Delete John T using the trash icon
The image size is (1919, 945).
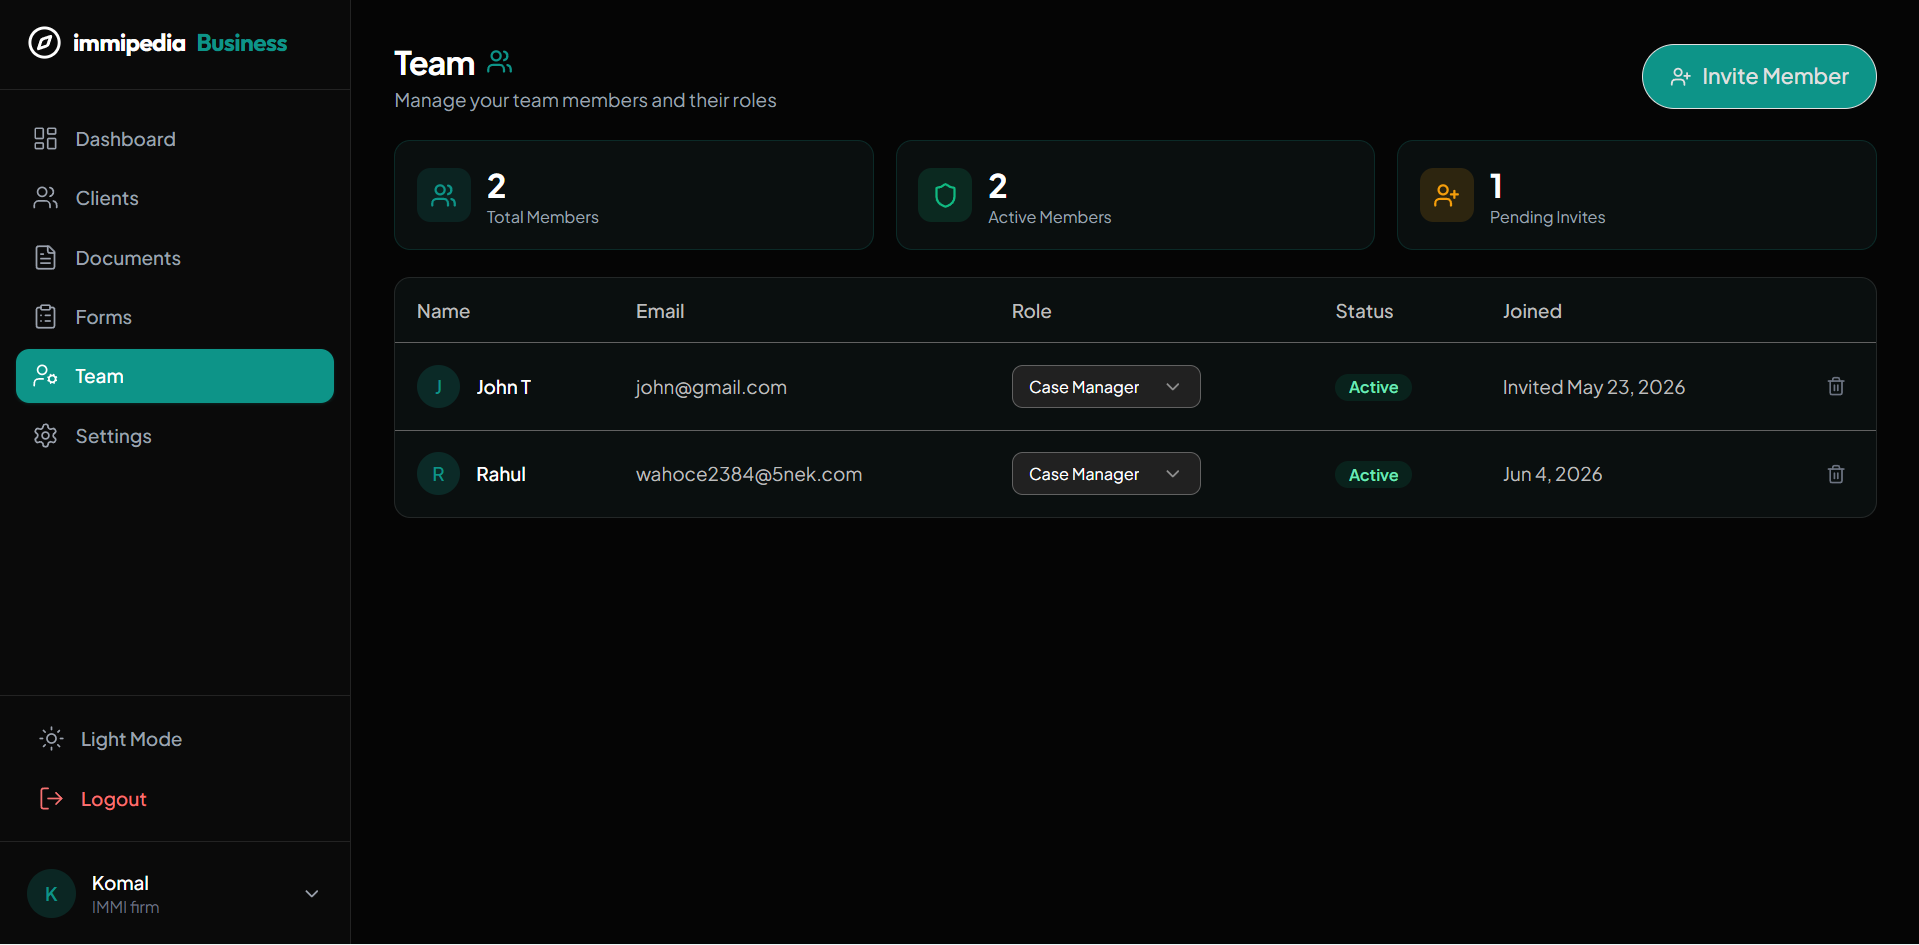click(x=1836, y=386)
